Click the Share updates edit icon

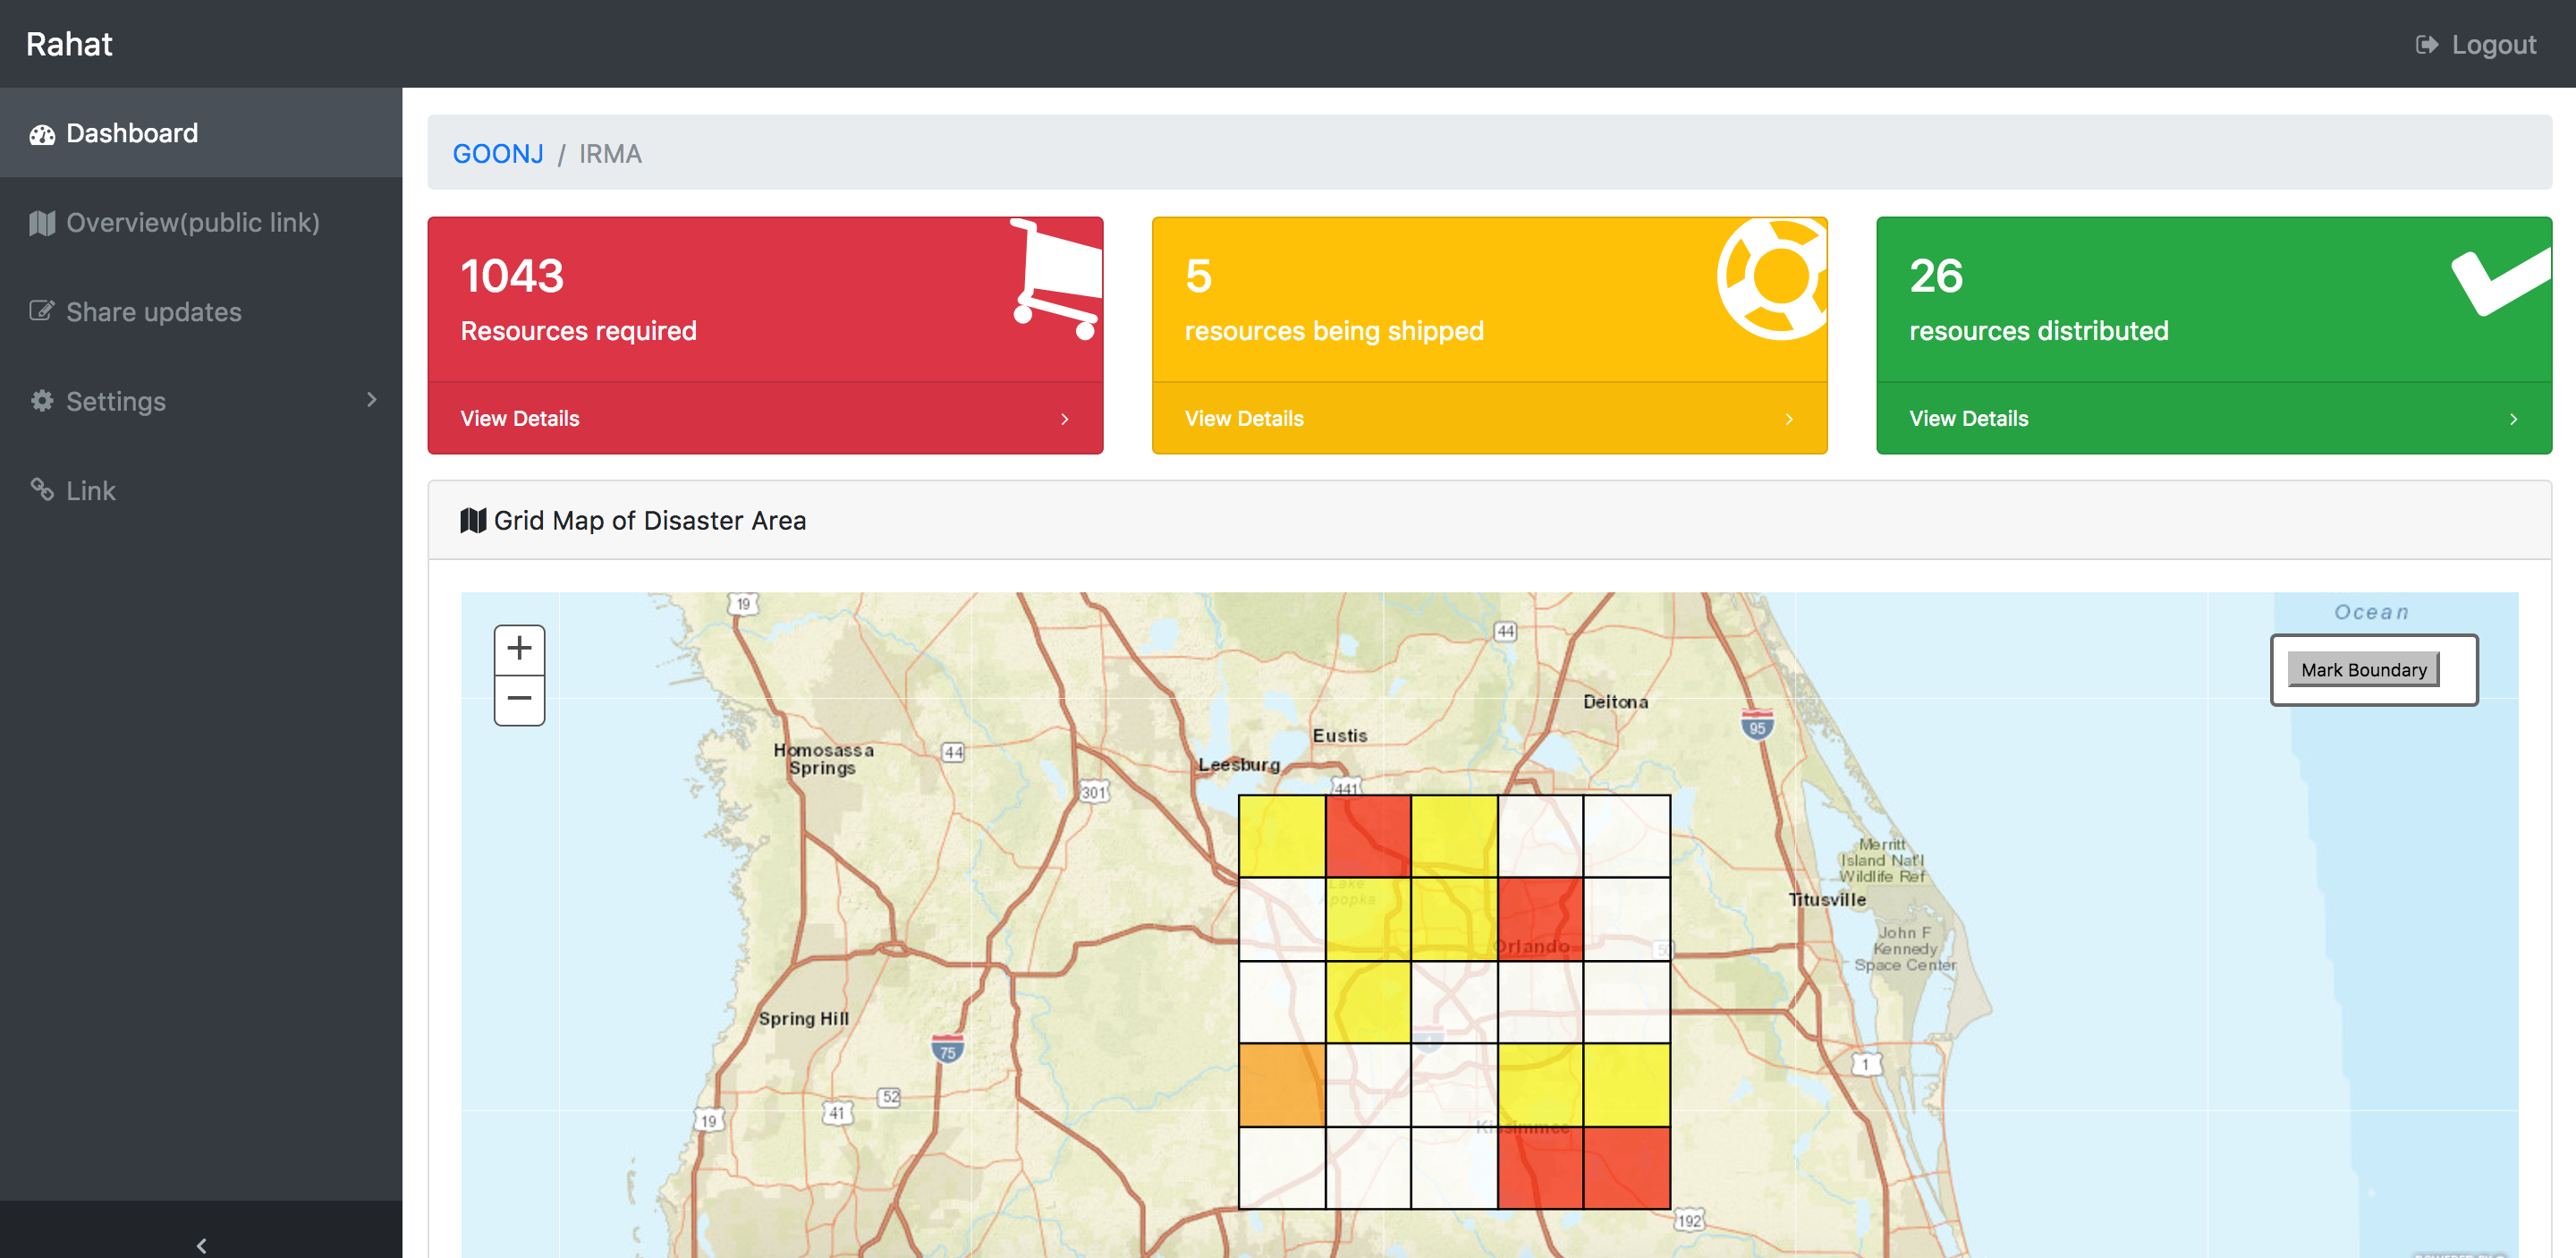pyautogui.click(x=41, y=312)
